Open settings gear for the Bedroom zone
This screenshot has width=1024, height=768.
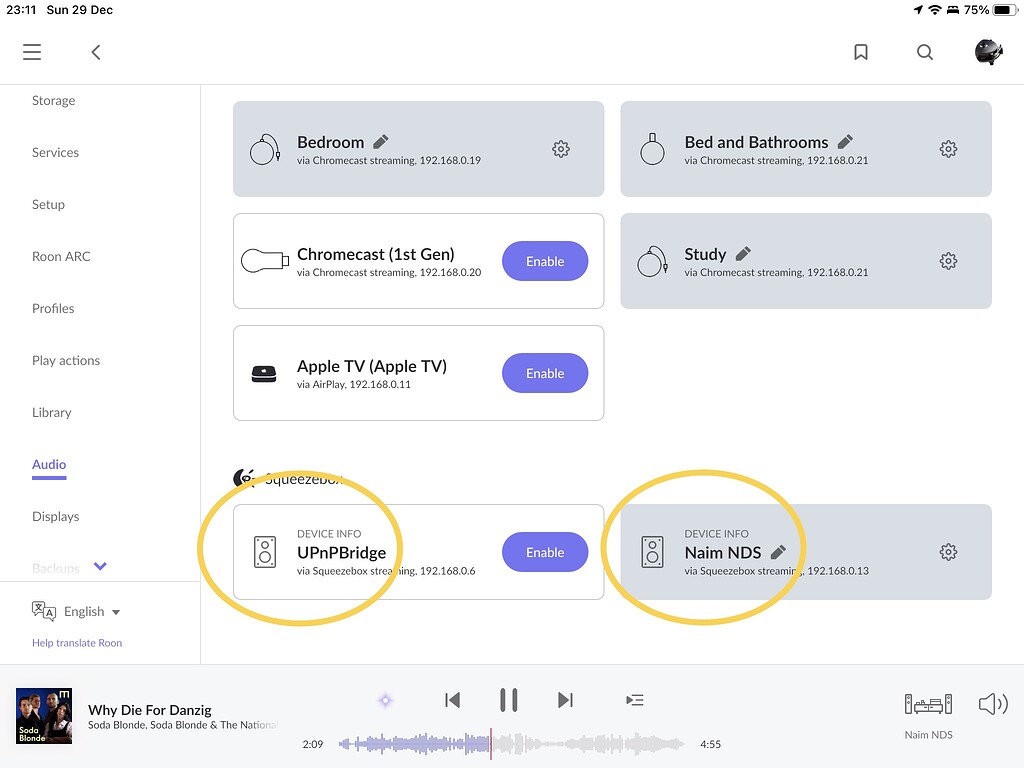561,148
